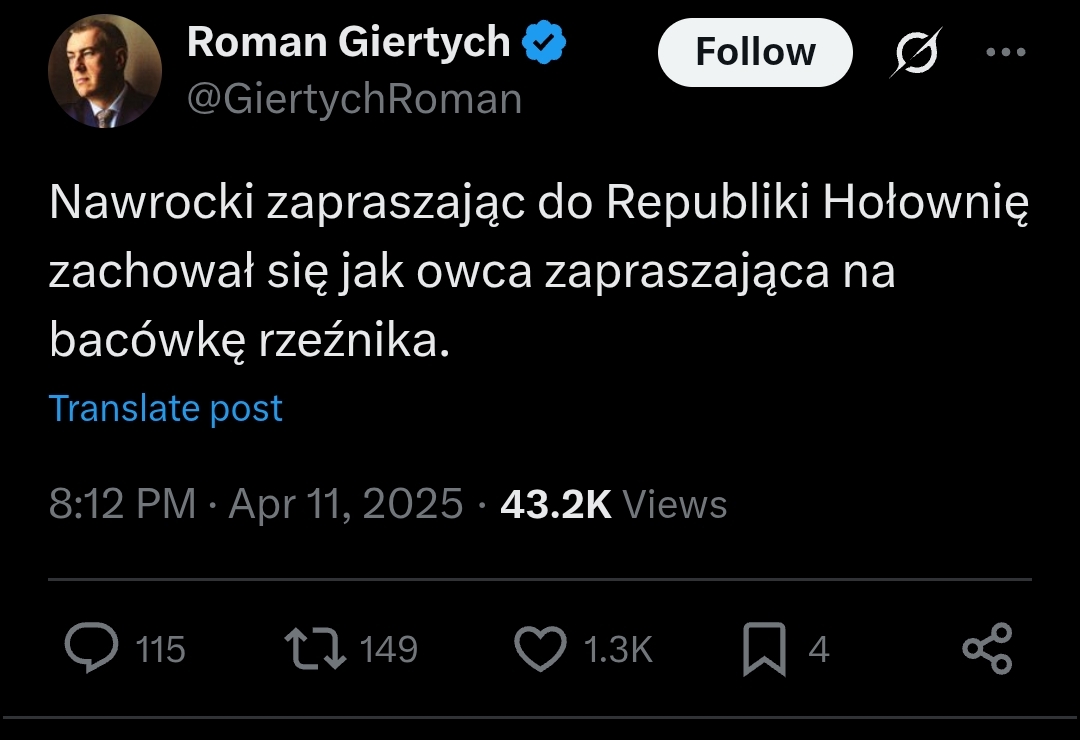Share the post via the share icon
The width and height of the screenshot is (1080, 740).
tap(987, 649)
